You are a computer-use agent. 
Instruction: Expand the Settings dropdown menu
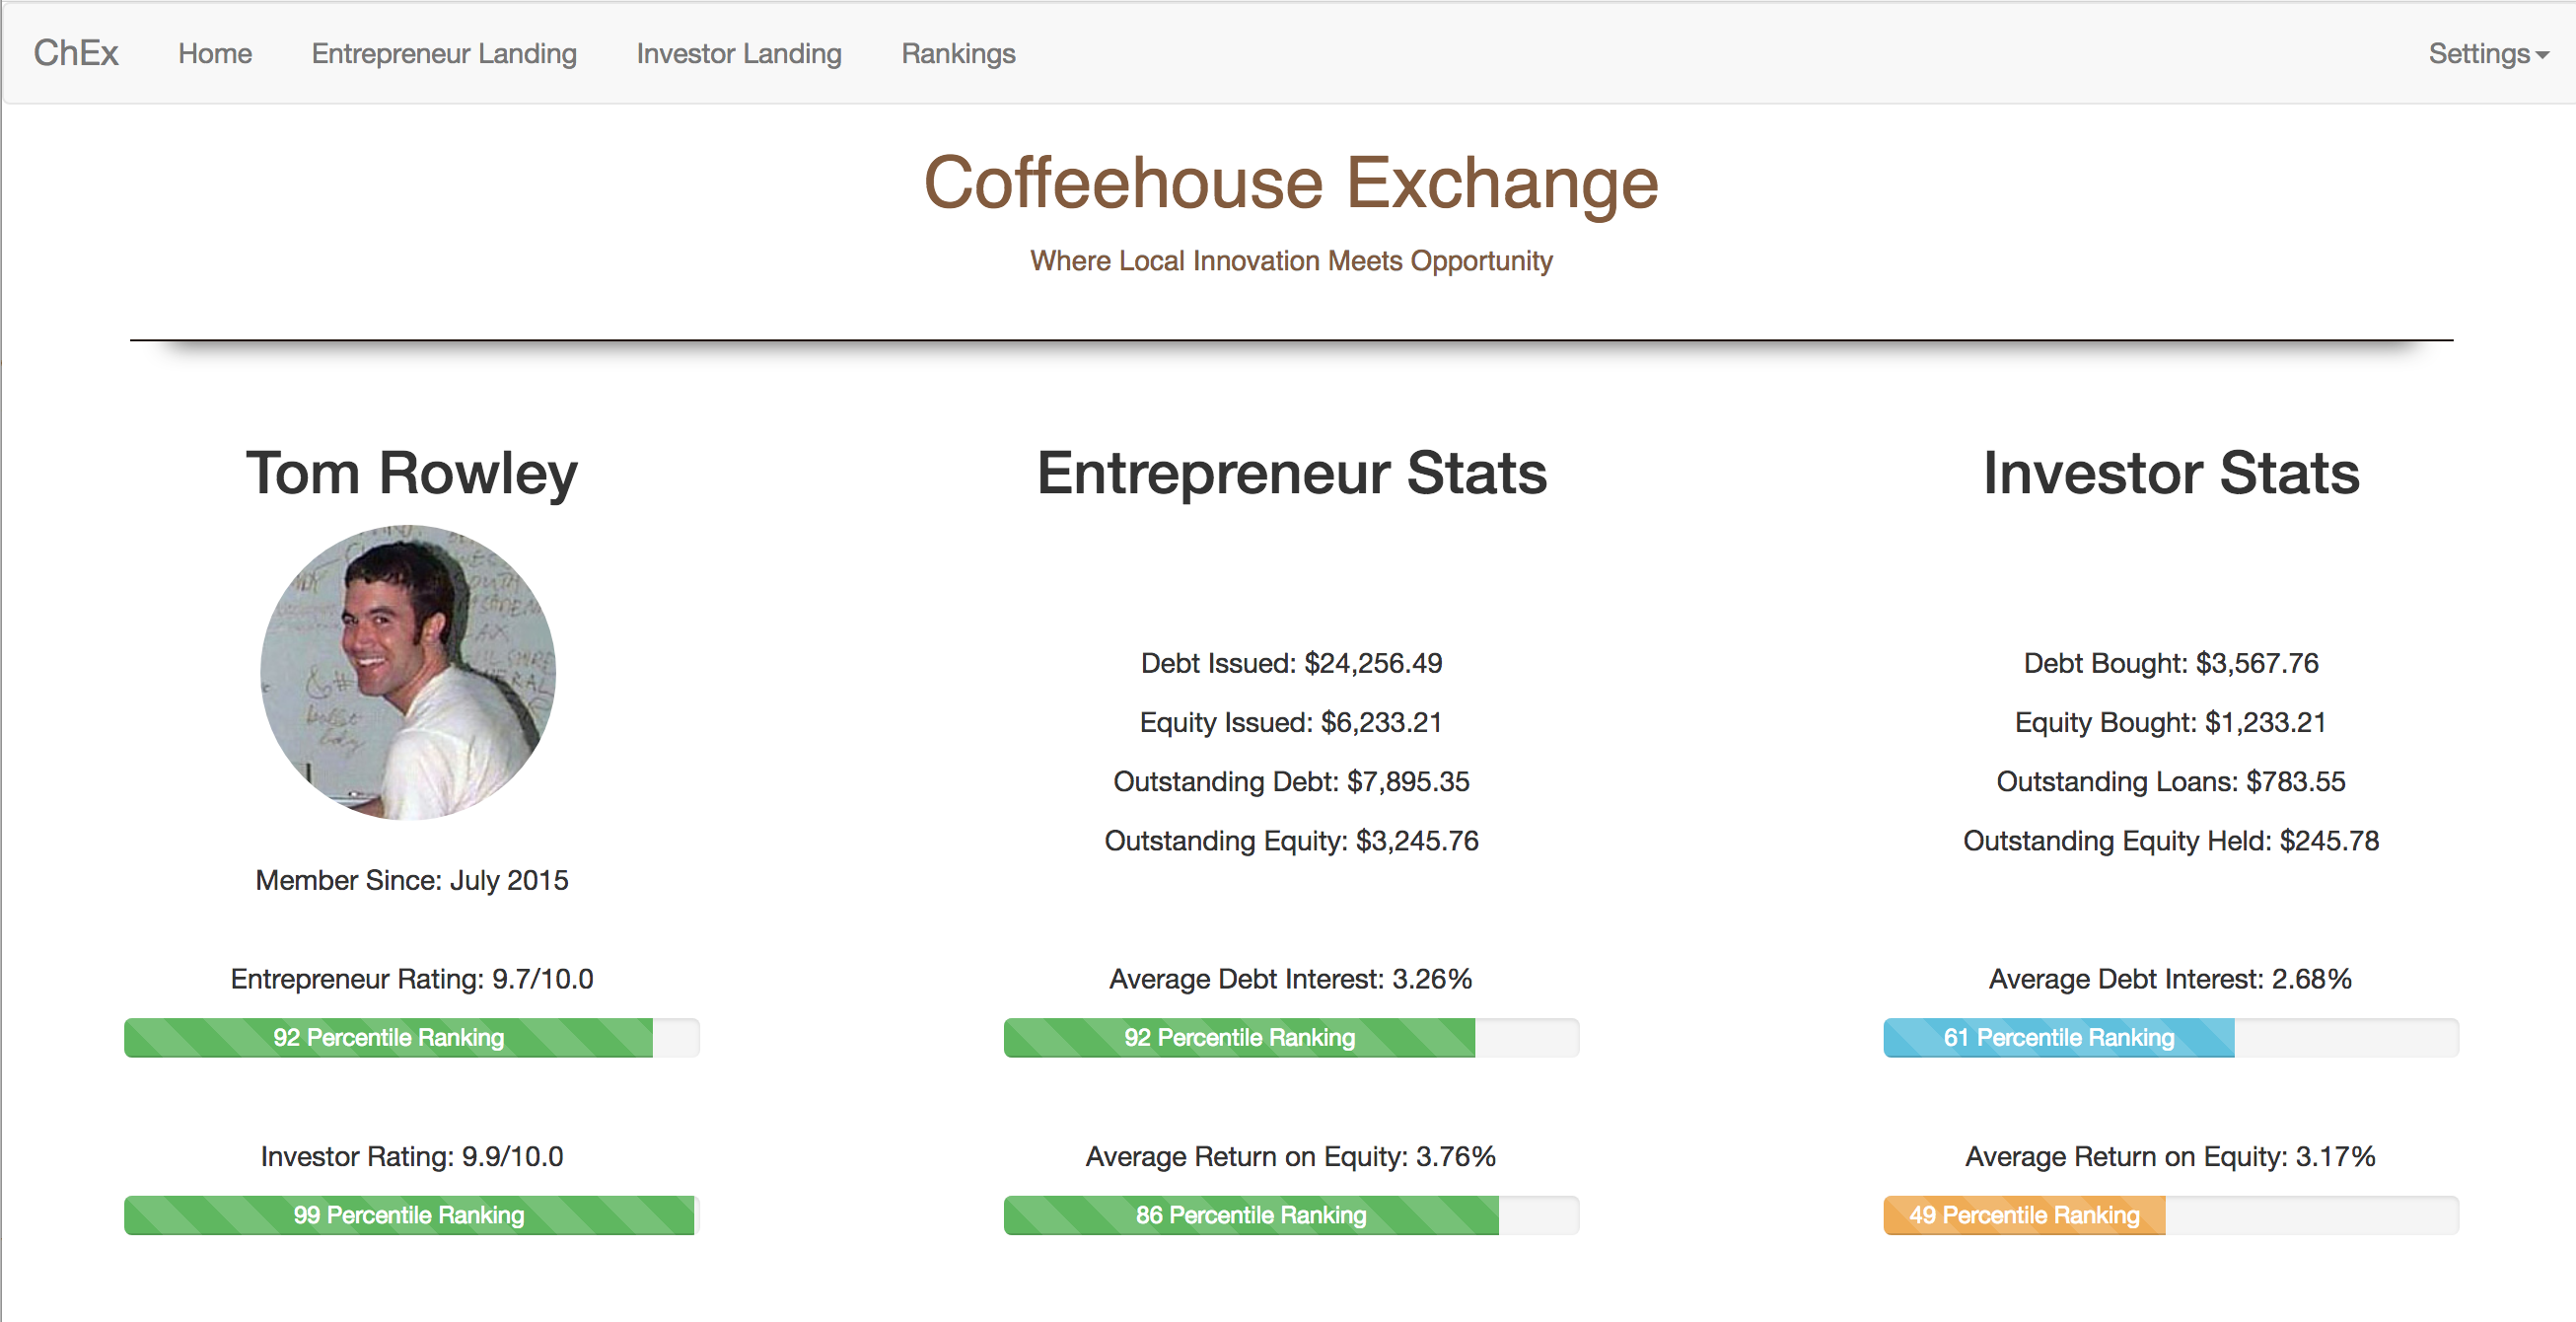pyautogui.click(x=2487, y=53)
